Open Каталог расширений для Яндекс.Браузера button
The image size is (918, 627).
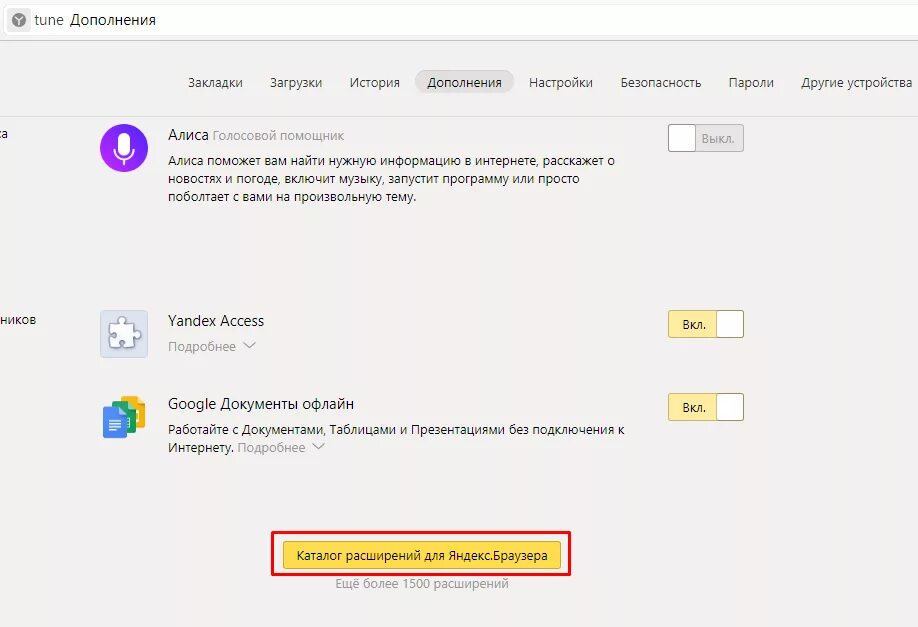422,555
